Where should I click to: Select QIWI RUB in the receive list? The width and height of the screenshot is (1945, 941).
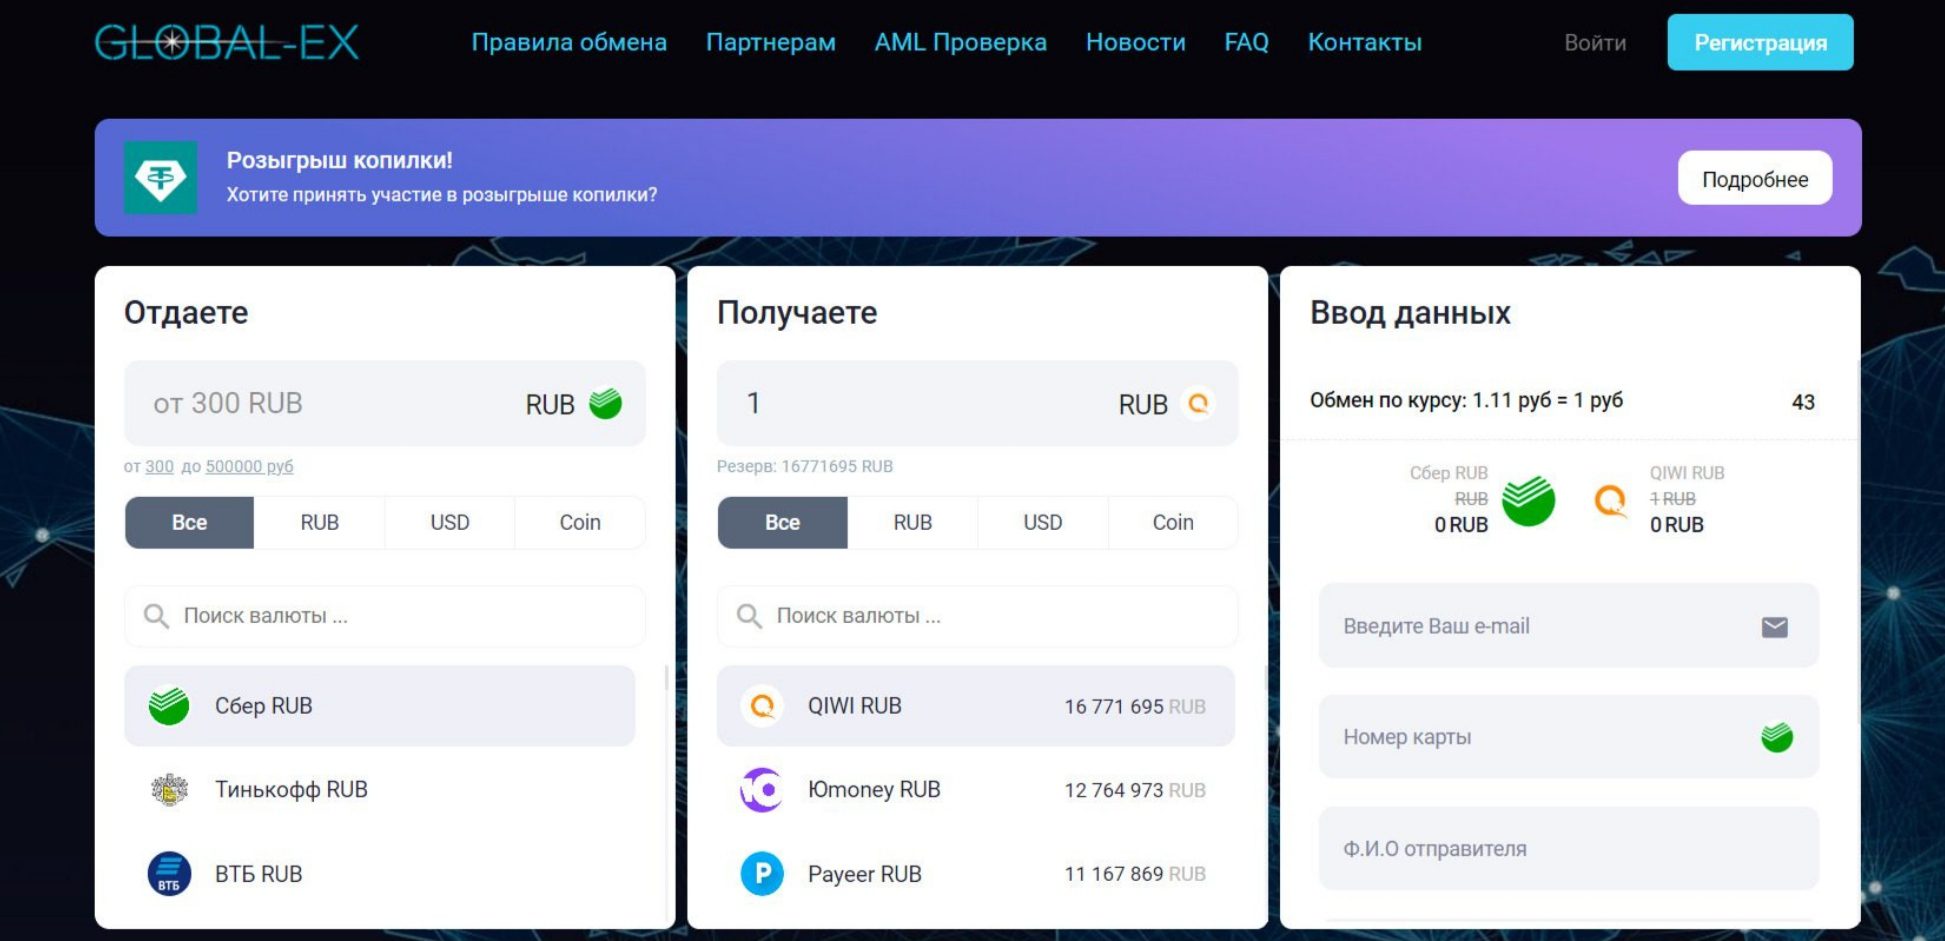coord(976,706)
